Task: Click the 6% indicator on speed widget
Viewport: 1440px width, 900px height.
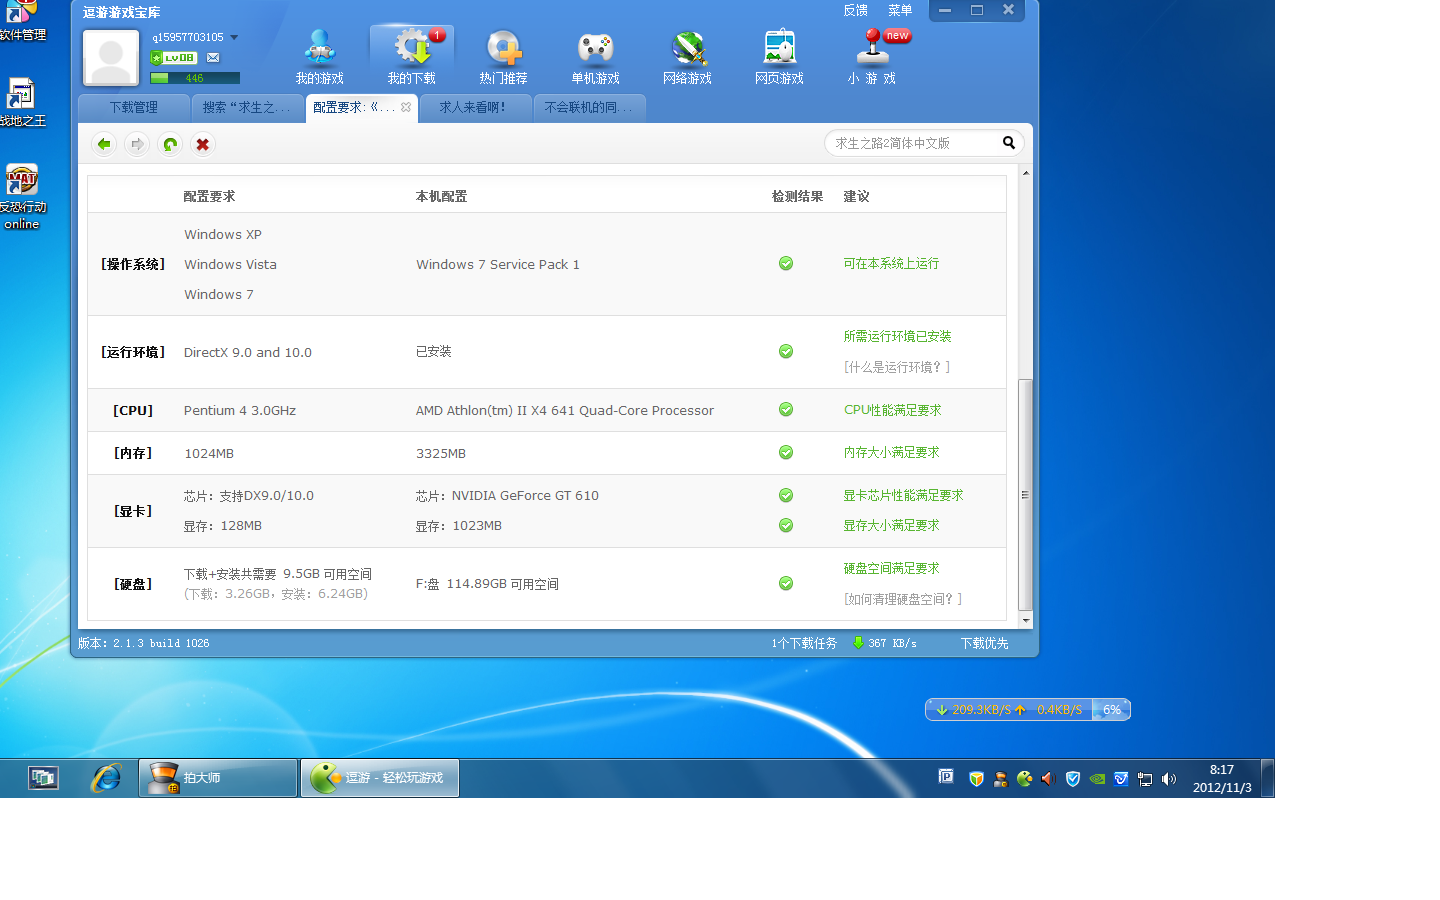Action: [1112, 710]
